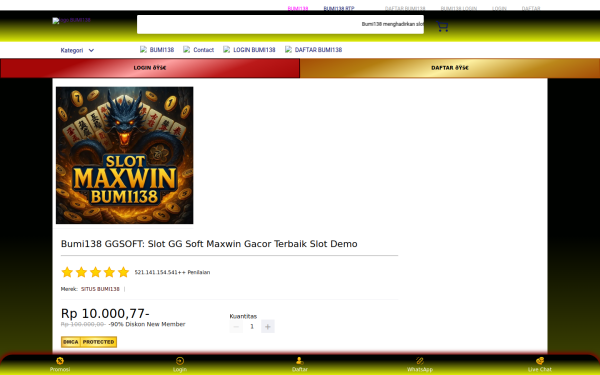Image resolution: width=600 pixels, height=375 pixels.
Task: Click the red LOGIN banner button
Action: point(150,68)
